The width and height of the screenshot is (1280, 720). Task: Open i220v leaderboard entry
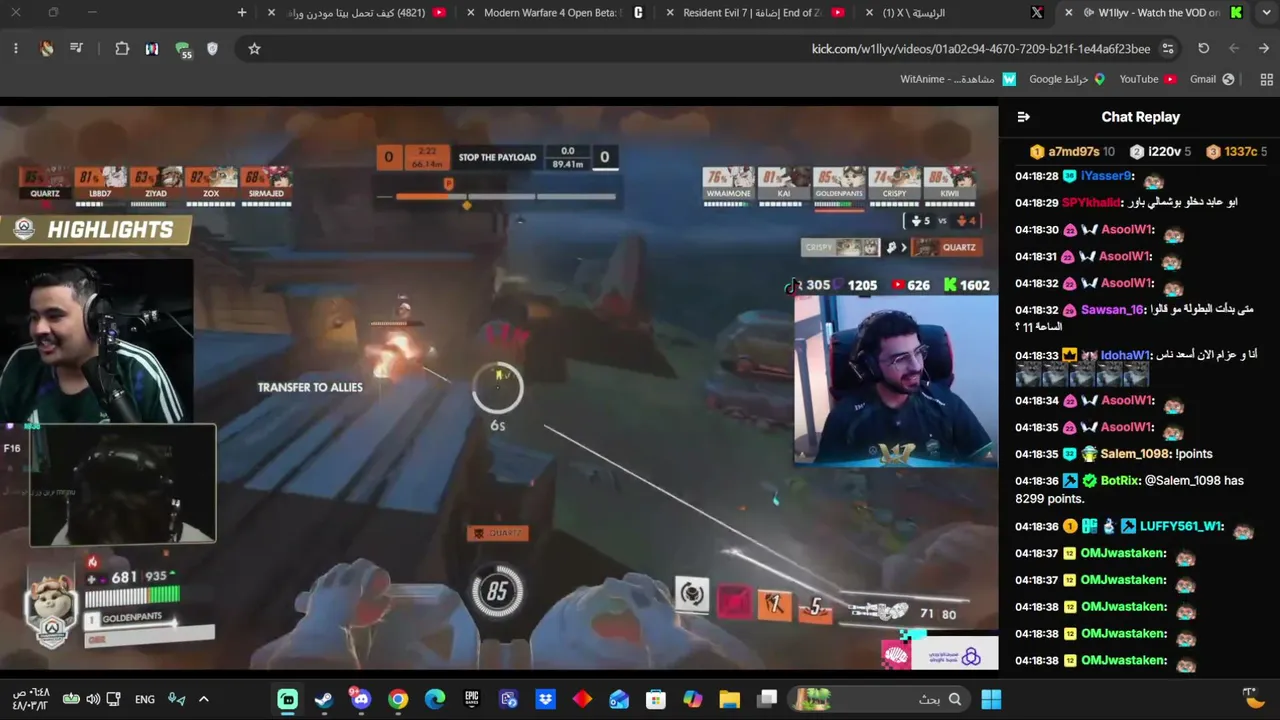[x=1160, y=152]
